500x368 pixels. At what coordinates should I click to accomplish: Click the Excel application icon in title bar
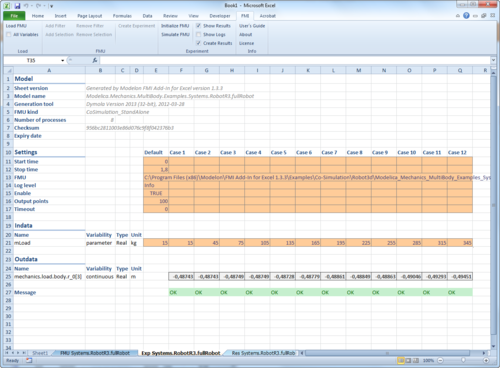click(x=7, y=6)
